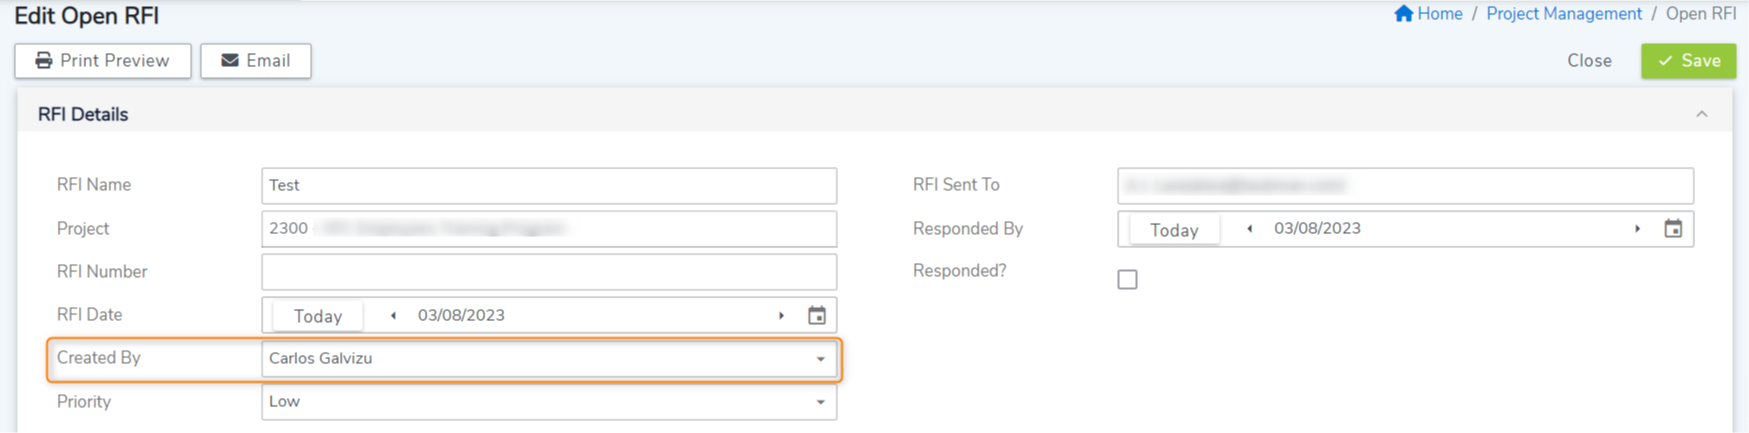Click previous day arrow for Responded By
This screenshot has height=433, width=1749.
tap(1249, 229)
